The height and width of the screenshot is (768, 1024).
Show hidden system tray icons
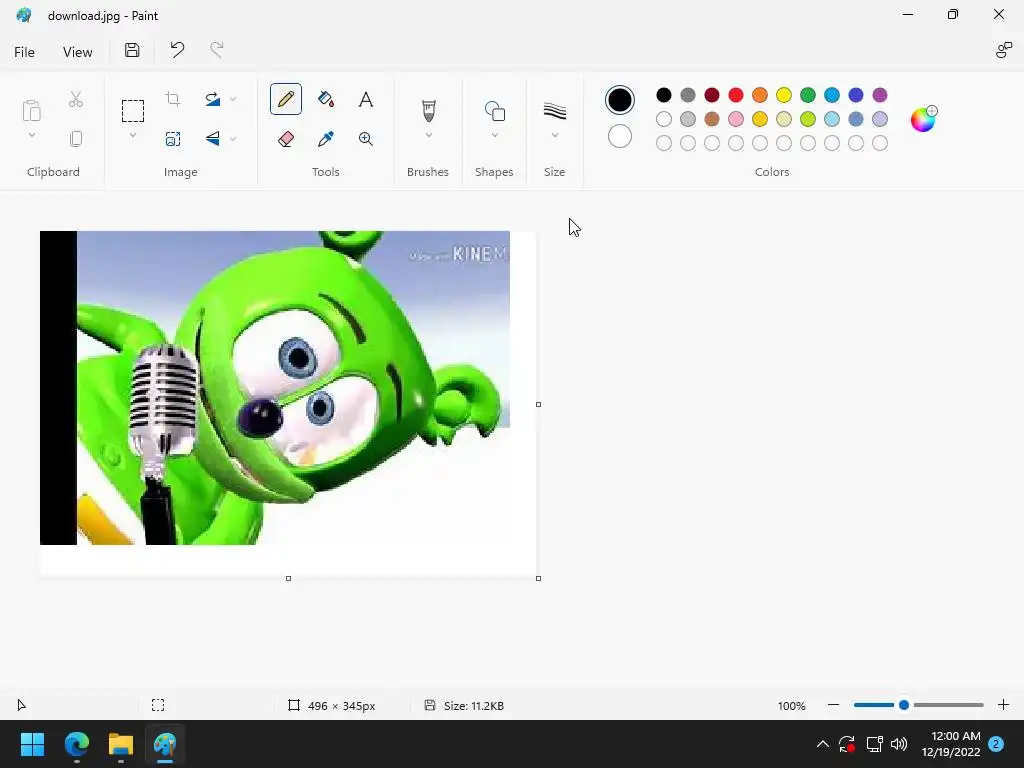tap(823, 744)
